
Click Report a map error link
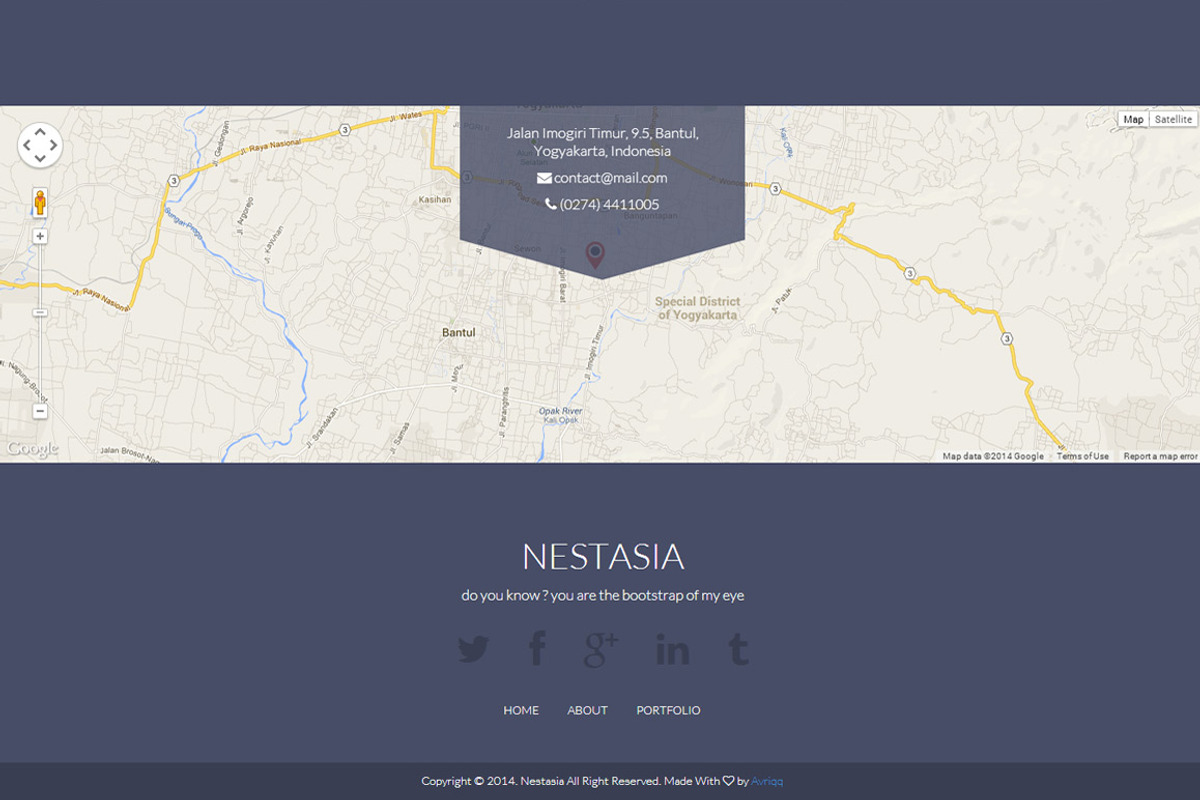1160,456
